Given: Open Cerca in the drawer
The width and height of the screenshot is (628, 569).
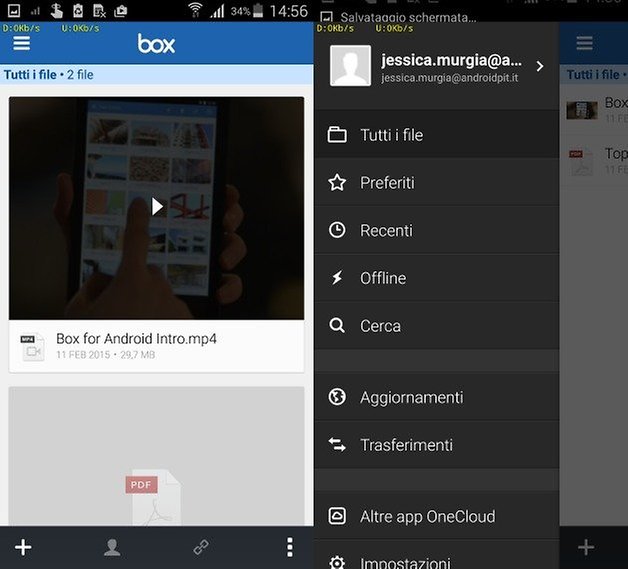Looking at the screenshot, I should pos(437,326).
